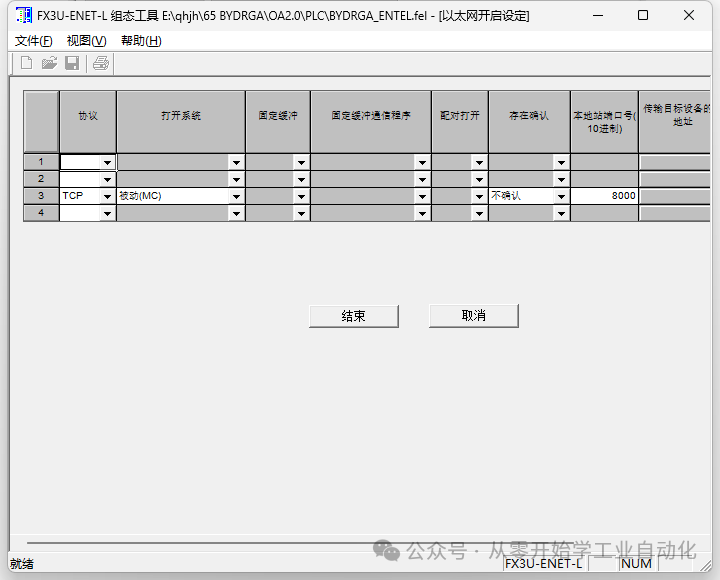Select row header 4

pyautogui.click(x=41, y=213)
